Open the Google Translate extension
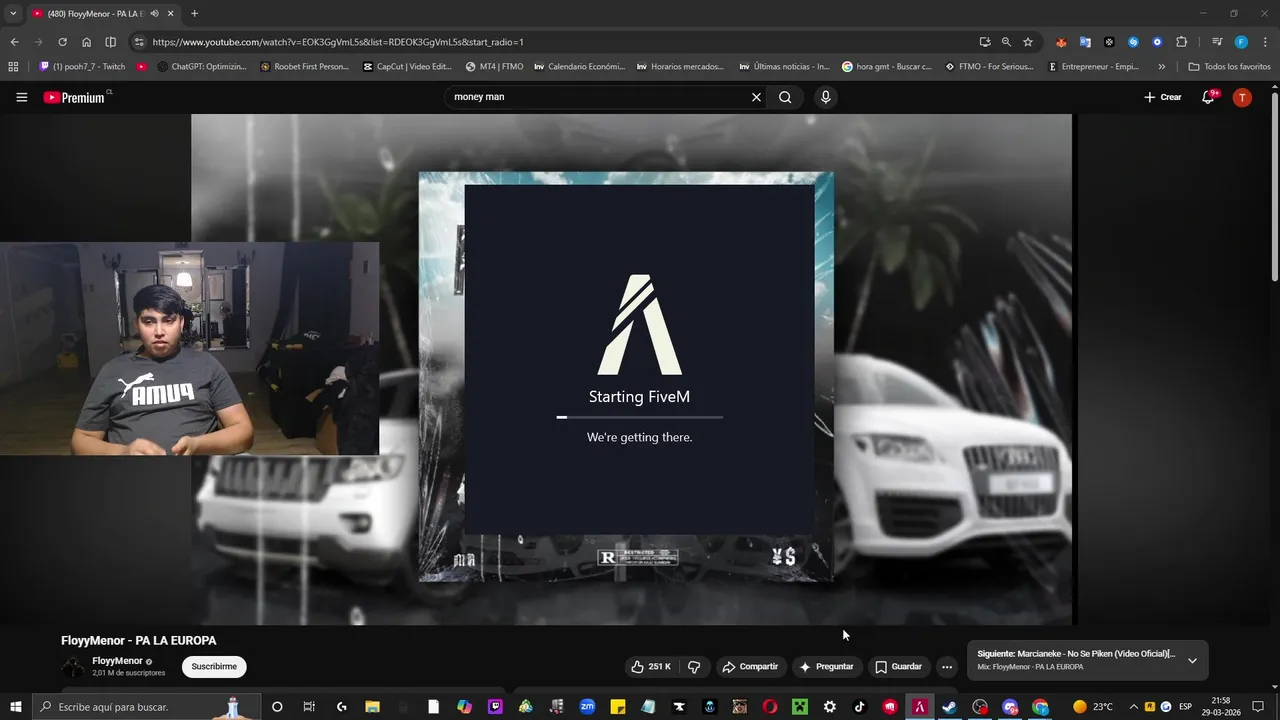1280x720 pixels. pos(1085,42)
